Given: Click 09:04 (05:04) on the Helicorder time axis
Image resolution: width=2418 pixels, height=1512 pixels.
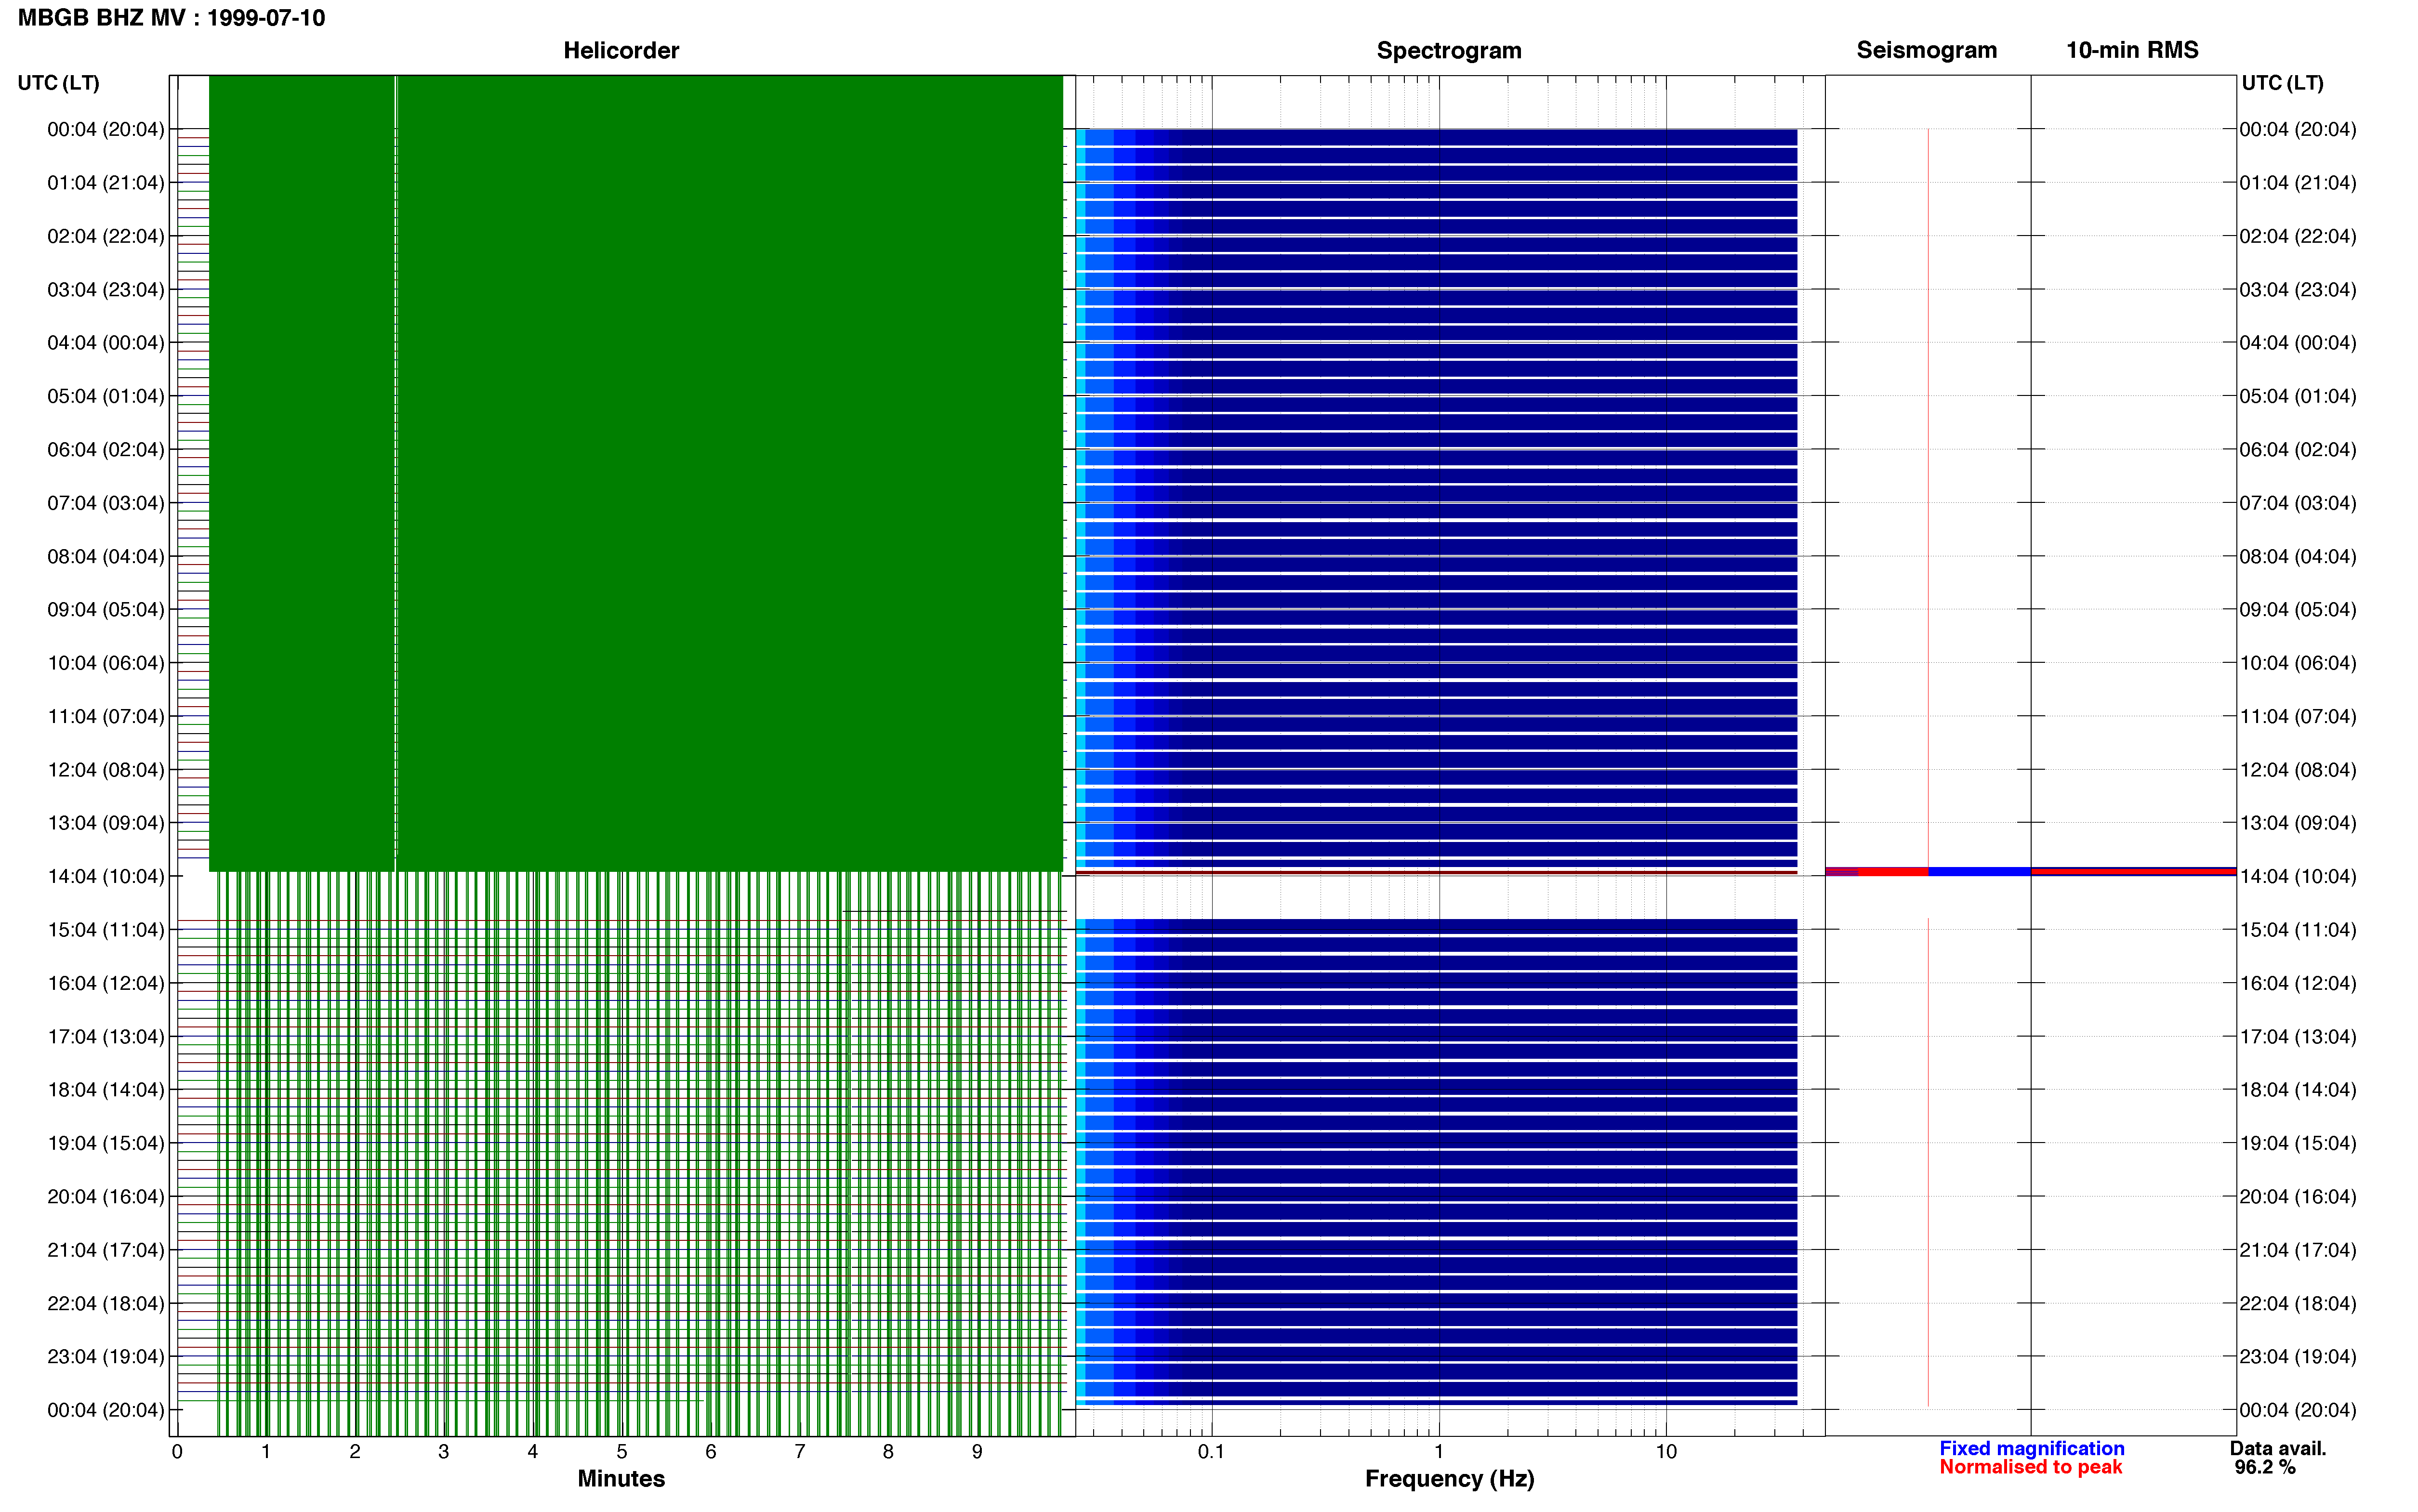Looking at the screenshot, I should pos(106,610).
